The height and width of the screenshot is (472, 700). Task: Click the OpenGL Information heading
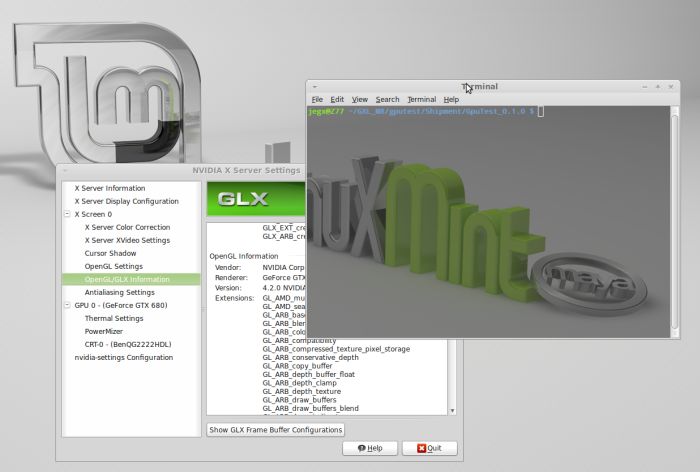click(244, 256)
